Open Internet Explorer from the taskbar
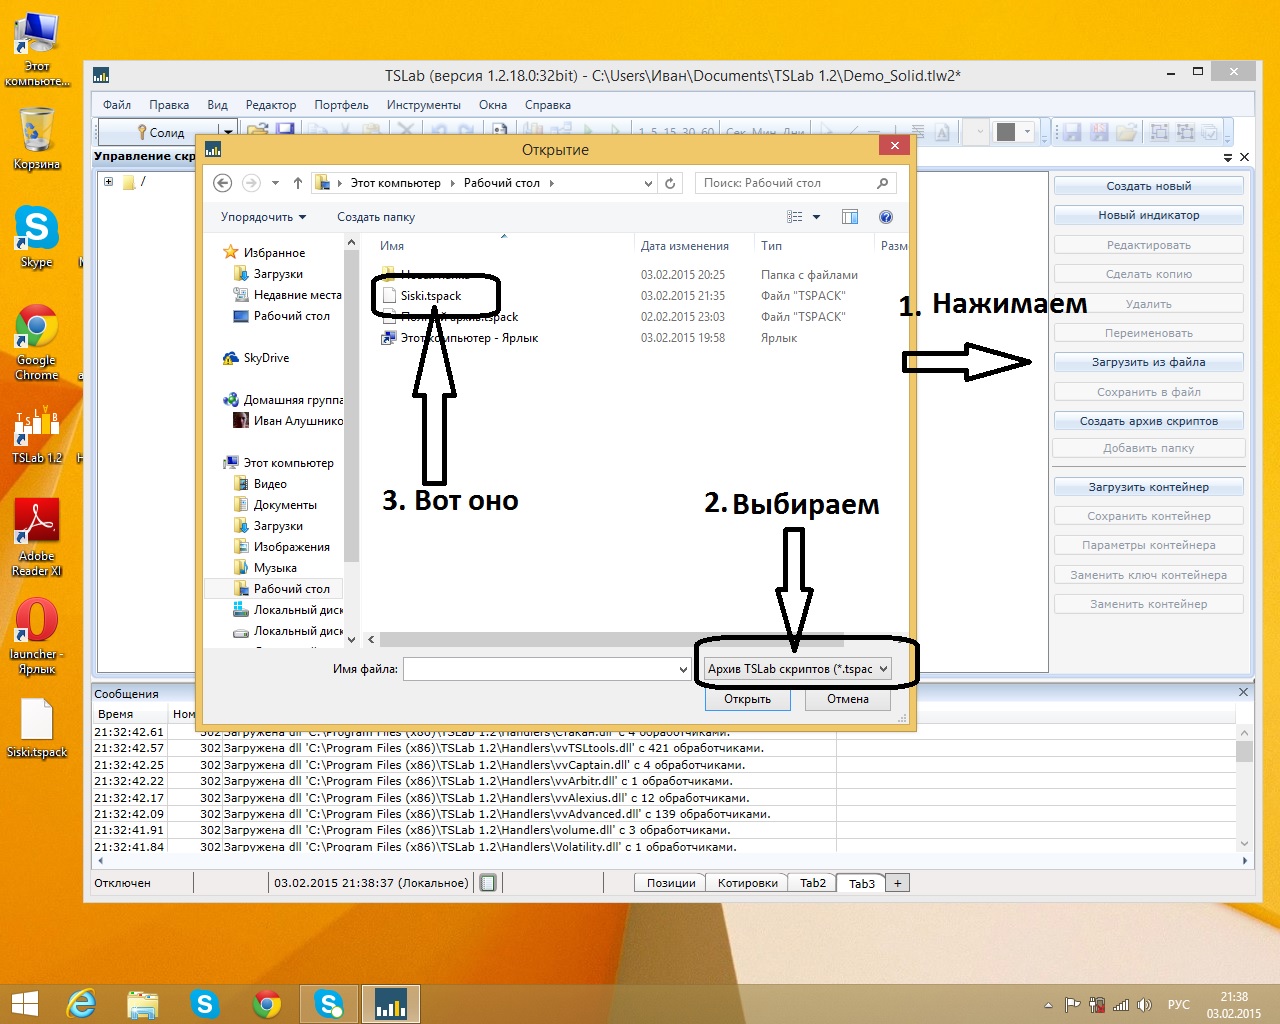Viewport: 1280px width, 1024px height. tap(81, 1004)
